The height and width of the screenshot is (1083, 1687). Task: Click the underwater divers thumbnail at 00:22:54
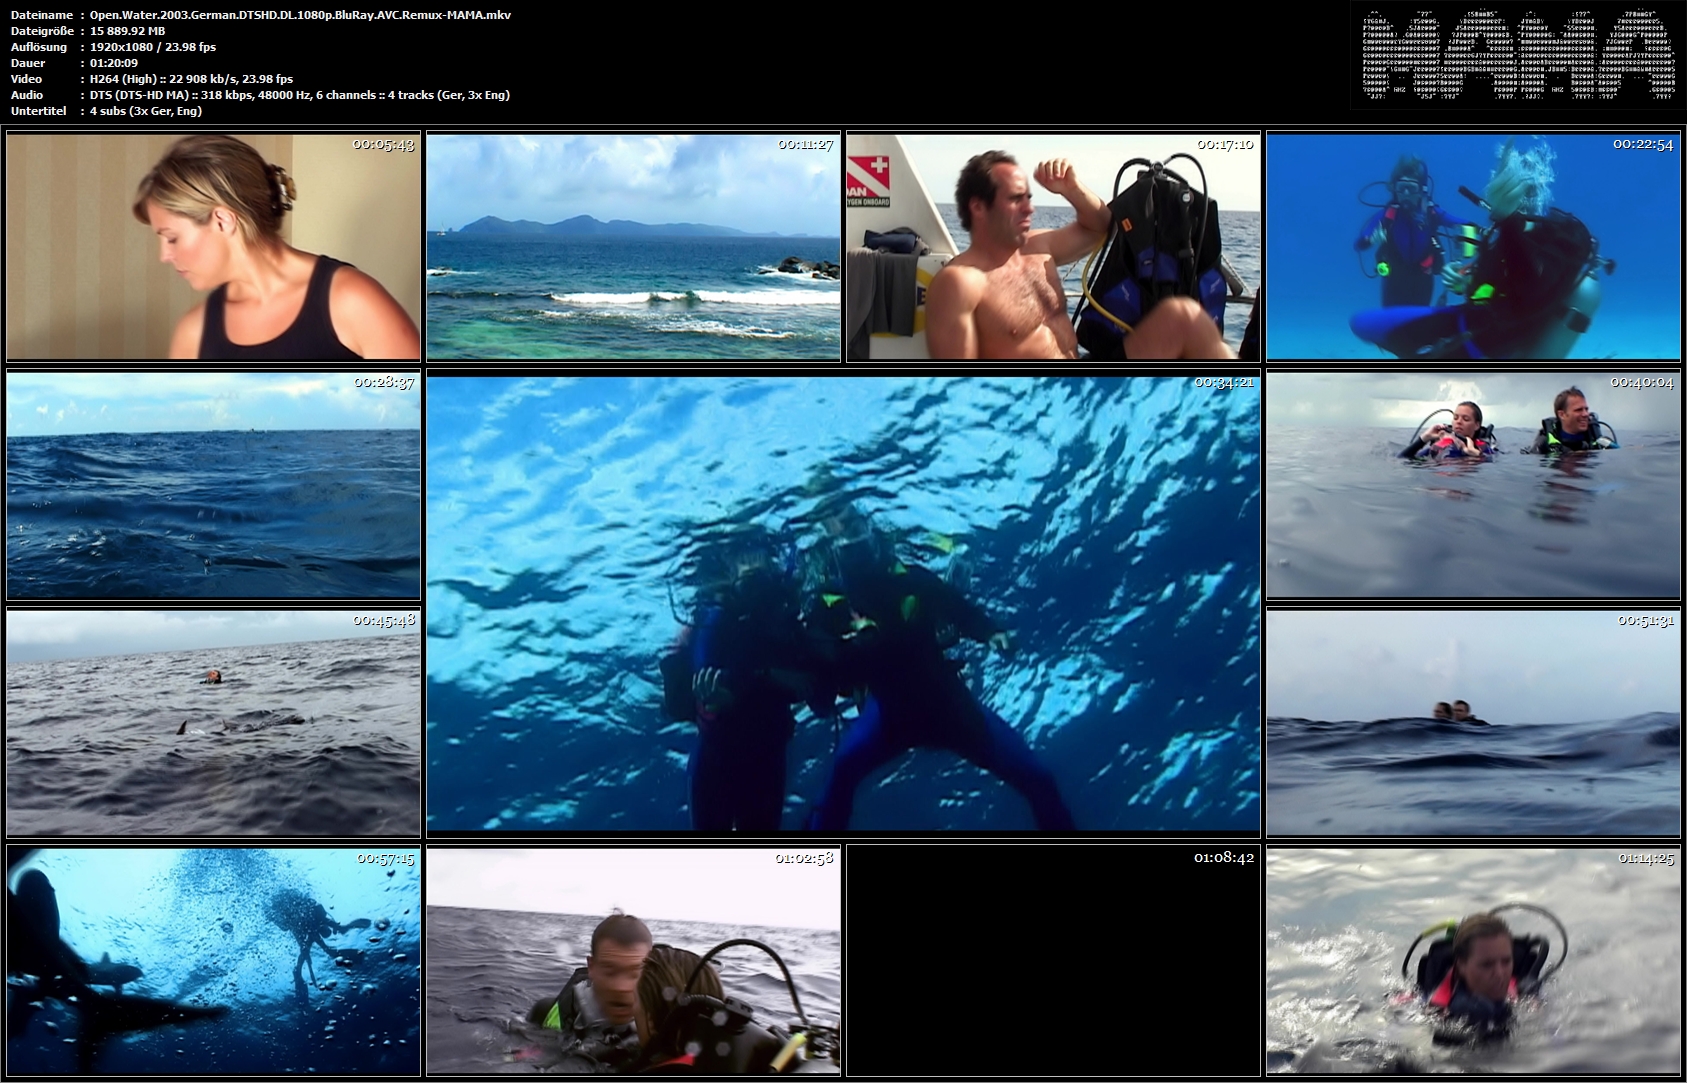click(1473, 246)
